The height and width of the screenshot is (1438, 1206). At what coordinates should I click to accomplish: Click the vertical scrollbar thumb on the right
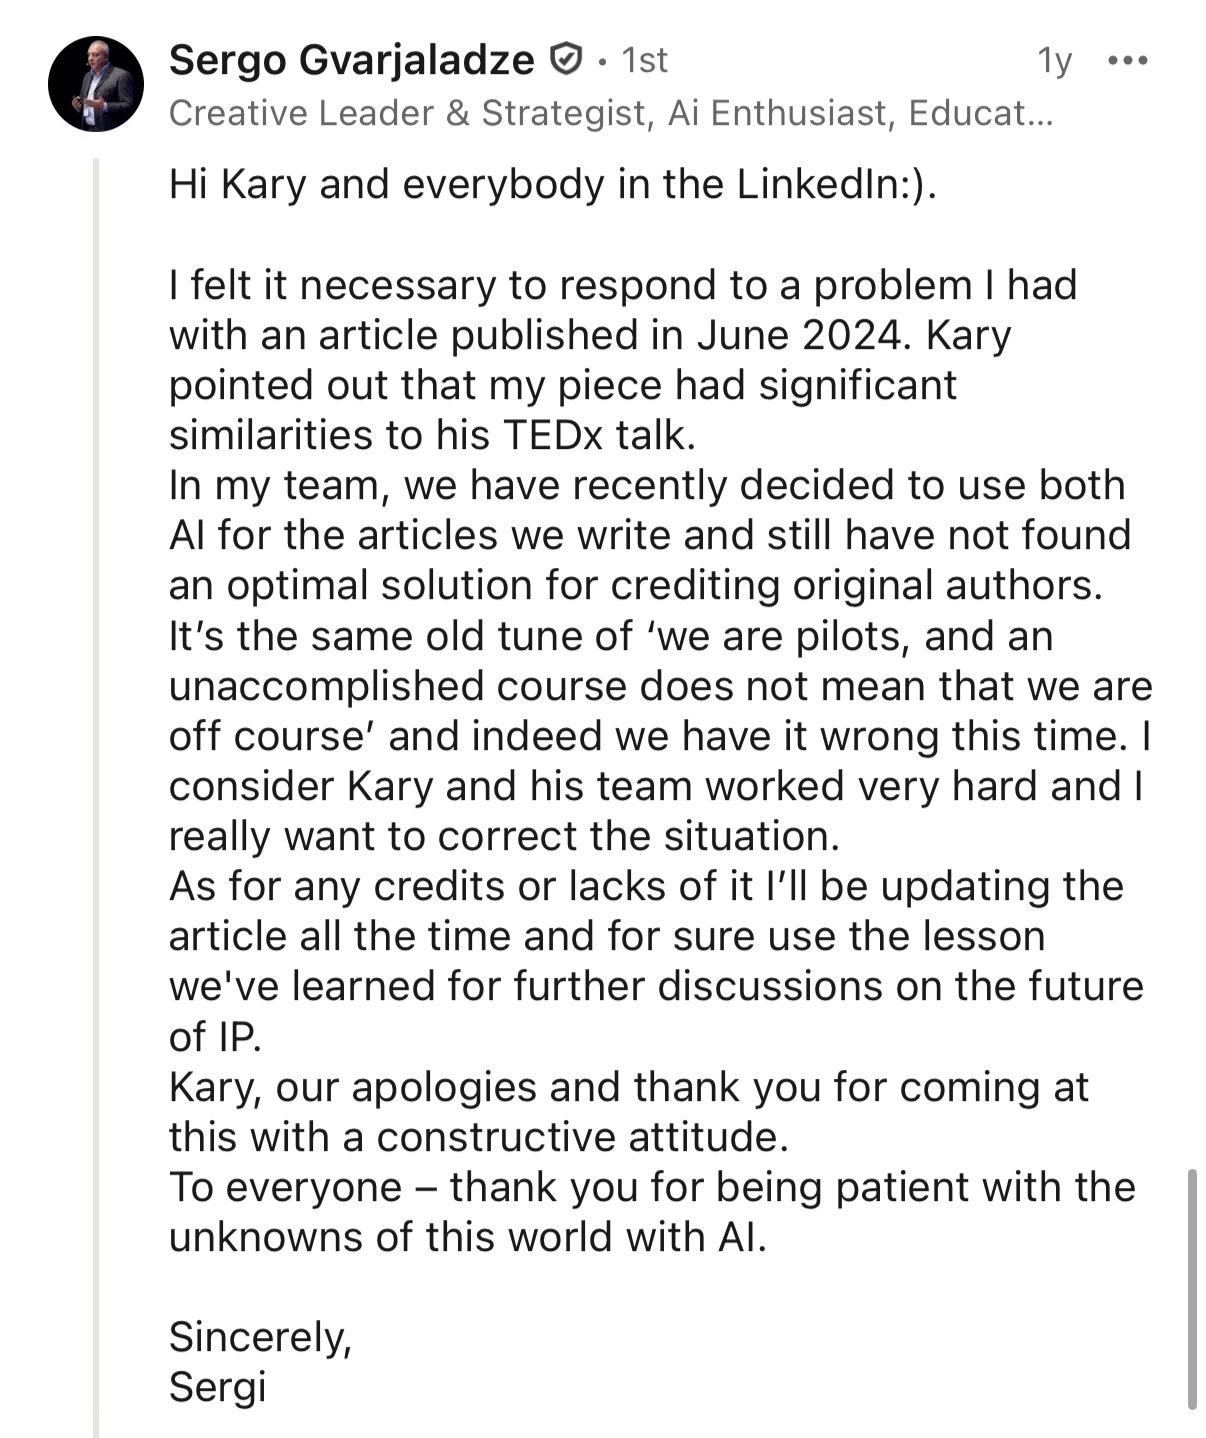[1192, 1288]
